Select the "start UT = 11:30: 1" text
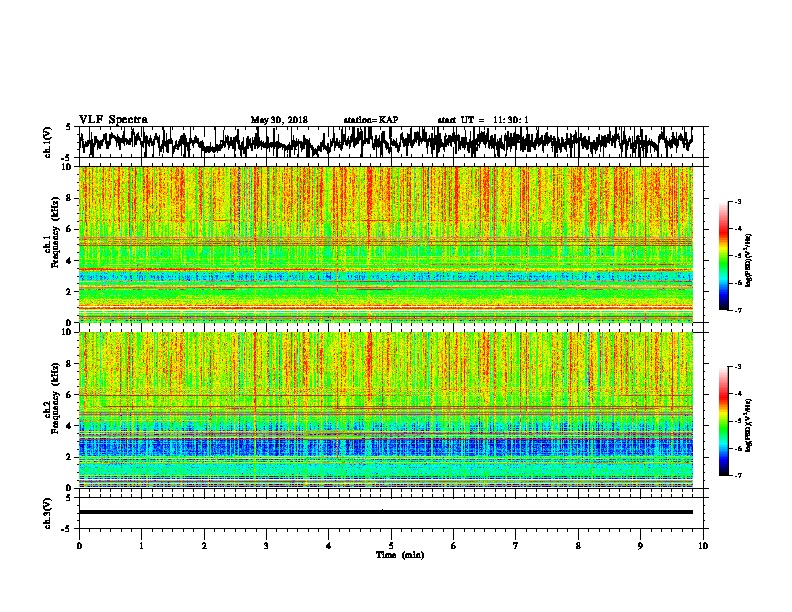Viewport: 792px width, 612px height. tap(483, 120)
